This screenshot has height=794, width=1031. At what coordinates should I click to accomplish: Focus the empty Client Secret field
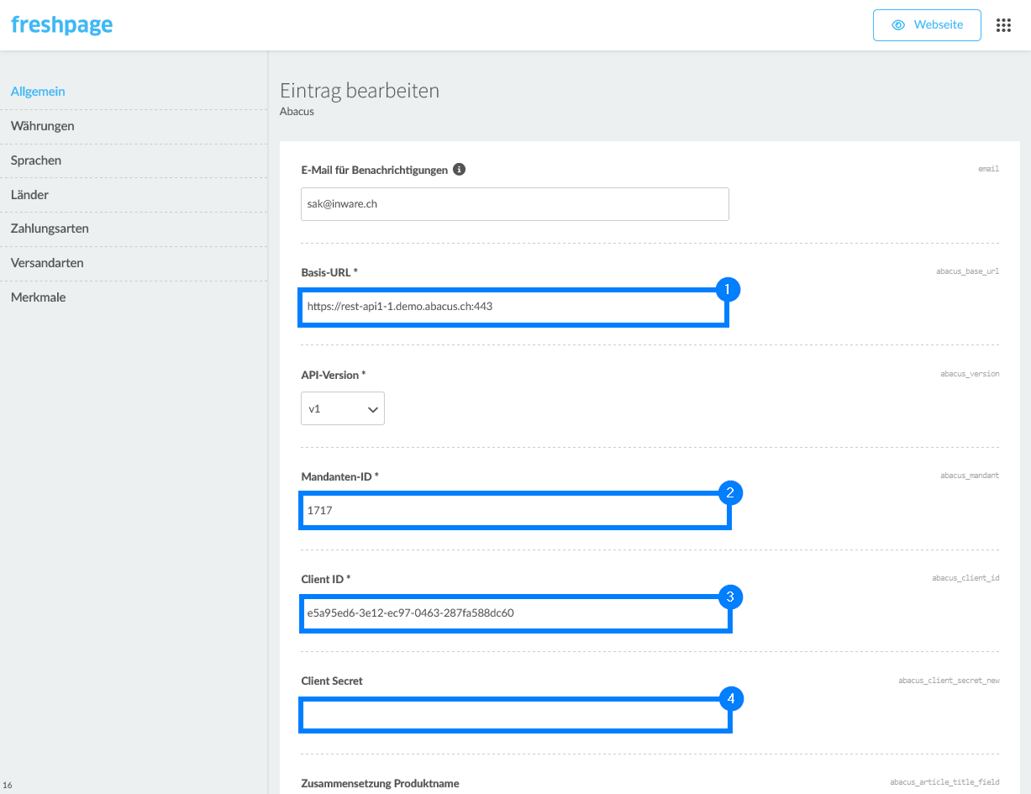pos(512,715)
